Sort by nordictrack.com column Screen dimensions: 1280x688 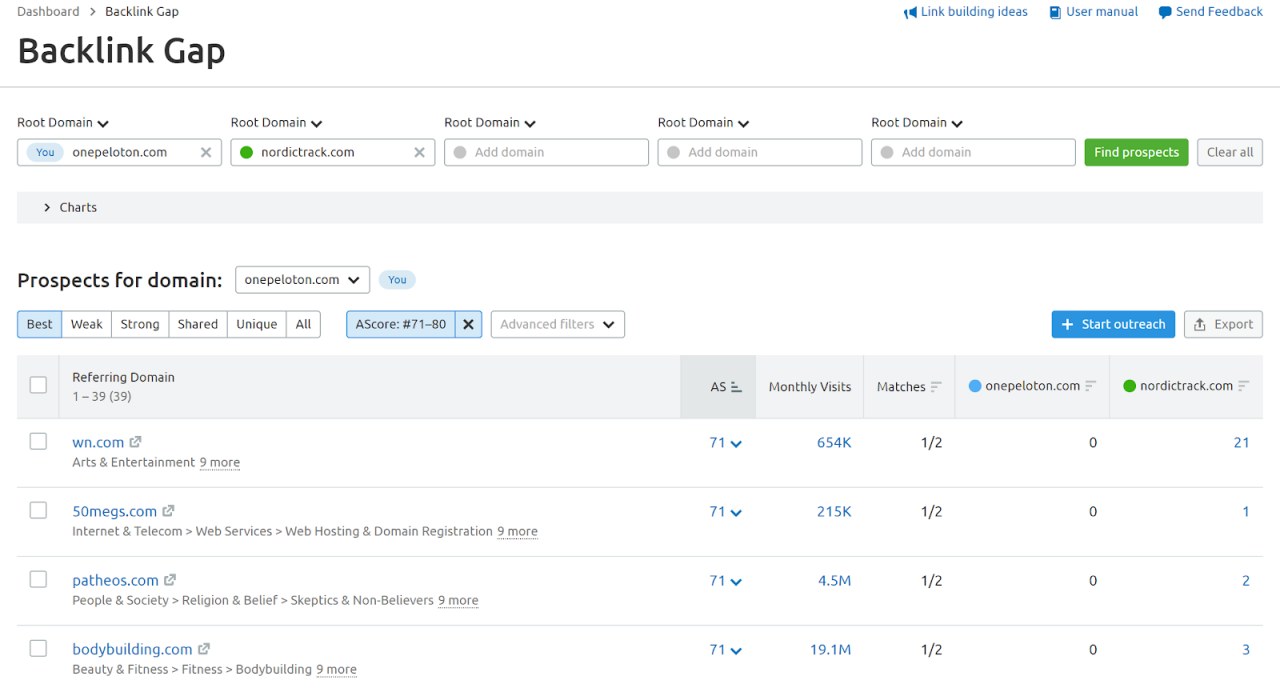point(1186,387)
